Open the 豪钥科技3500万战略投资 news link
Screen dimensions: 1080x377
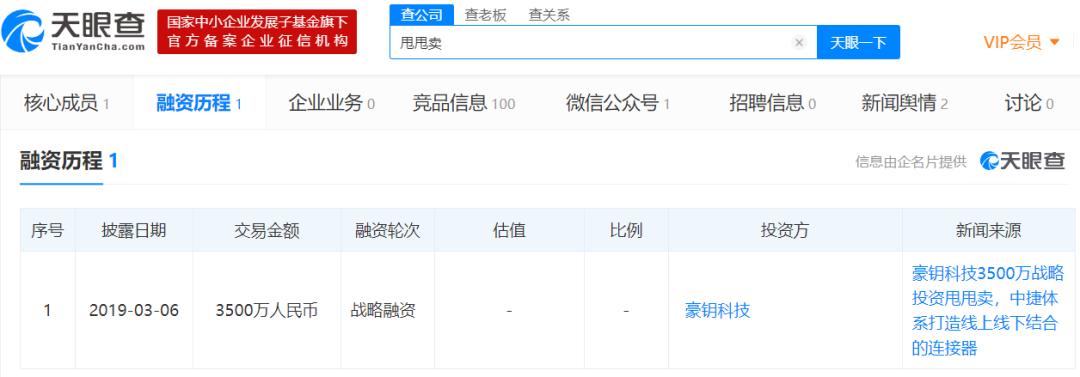point(988,310)
